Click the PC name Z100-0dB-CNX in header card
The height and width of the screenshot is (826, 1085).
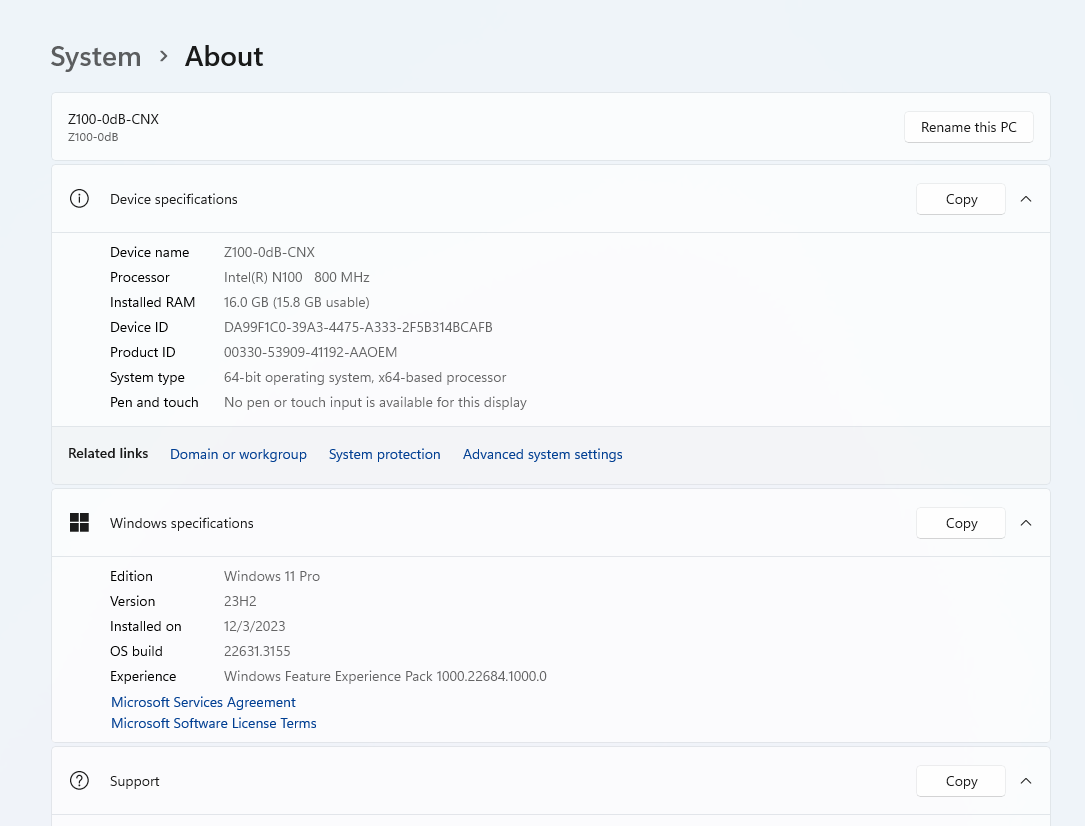tap(113, 119)
